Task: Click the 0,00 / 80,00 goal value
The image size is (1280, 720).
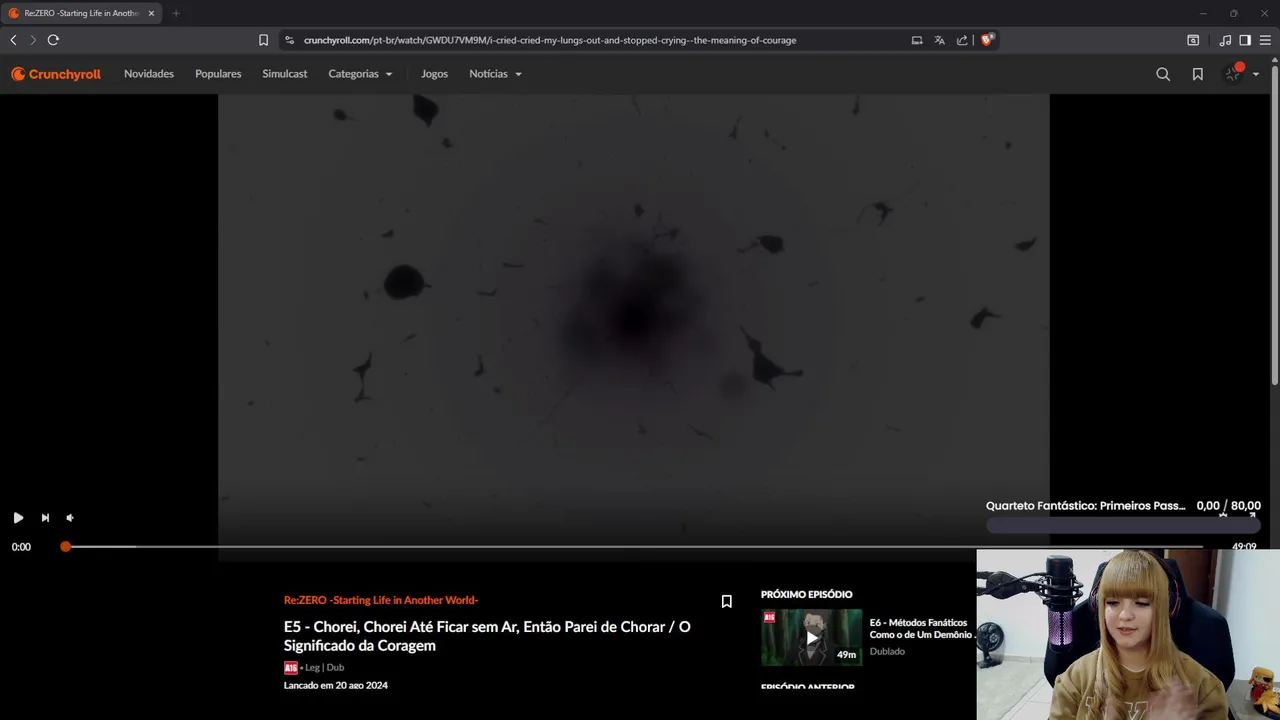Action: [x=1228, y=506]
